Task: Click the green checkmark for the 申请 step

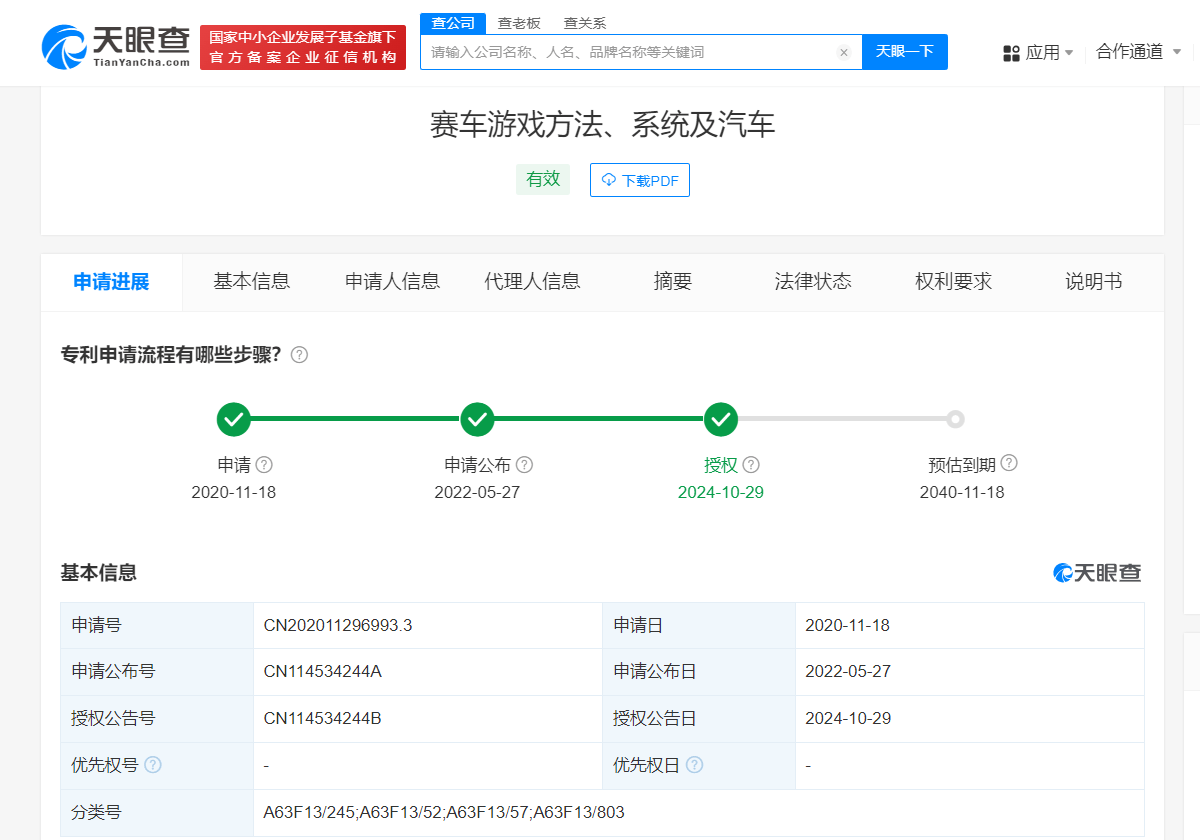Action: point(234,420)
